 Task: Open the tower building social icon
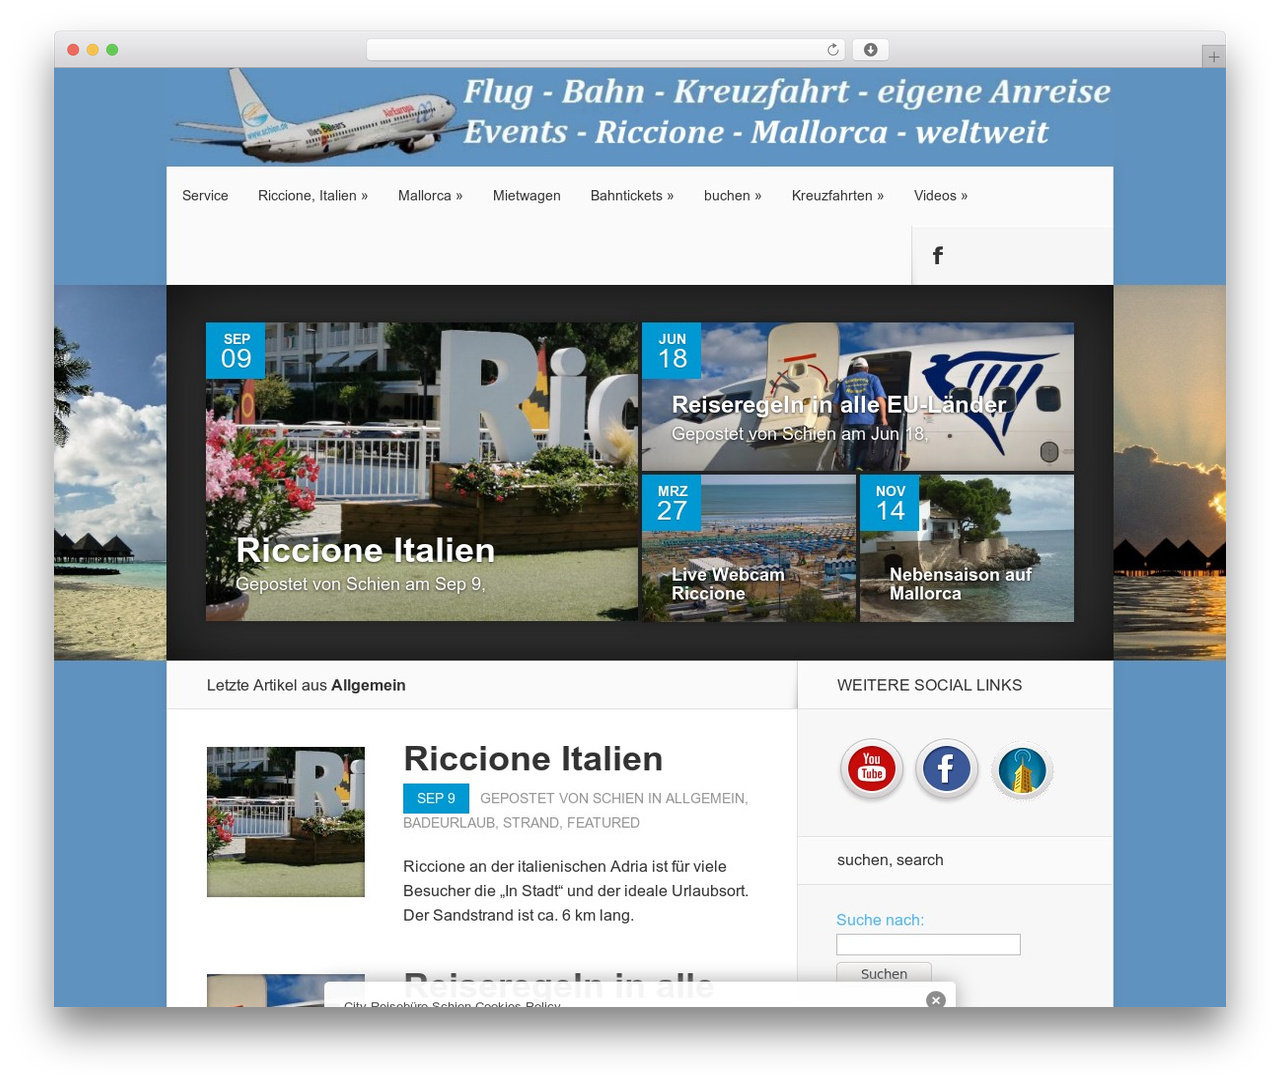click(1022, 771)
